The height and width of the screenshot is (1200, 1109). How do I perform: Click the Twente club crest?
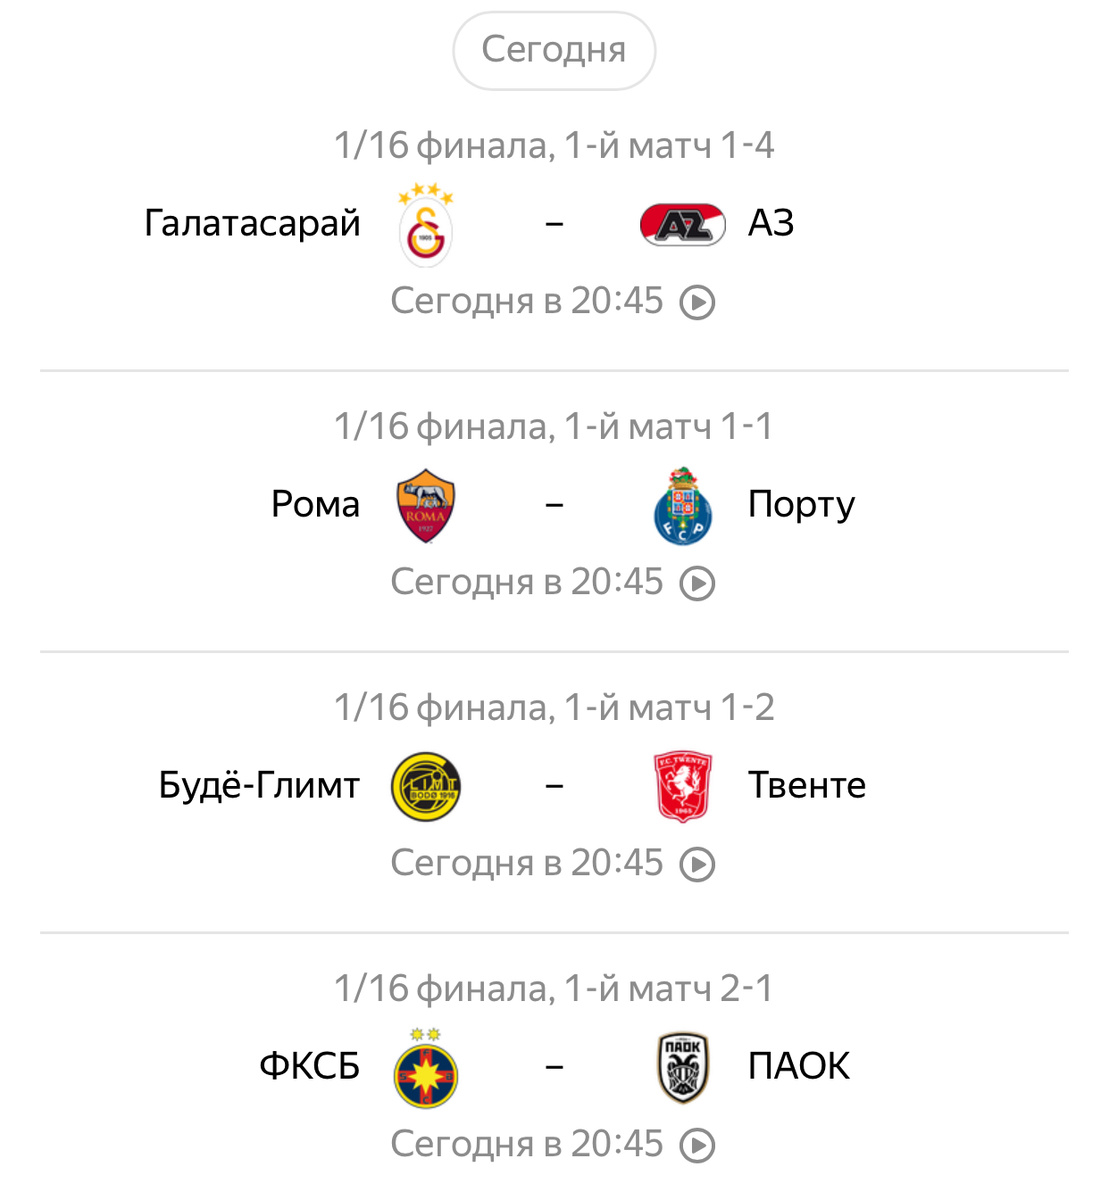coord(682,787)
